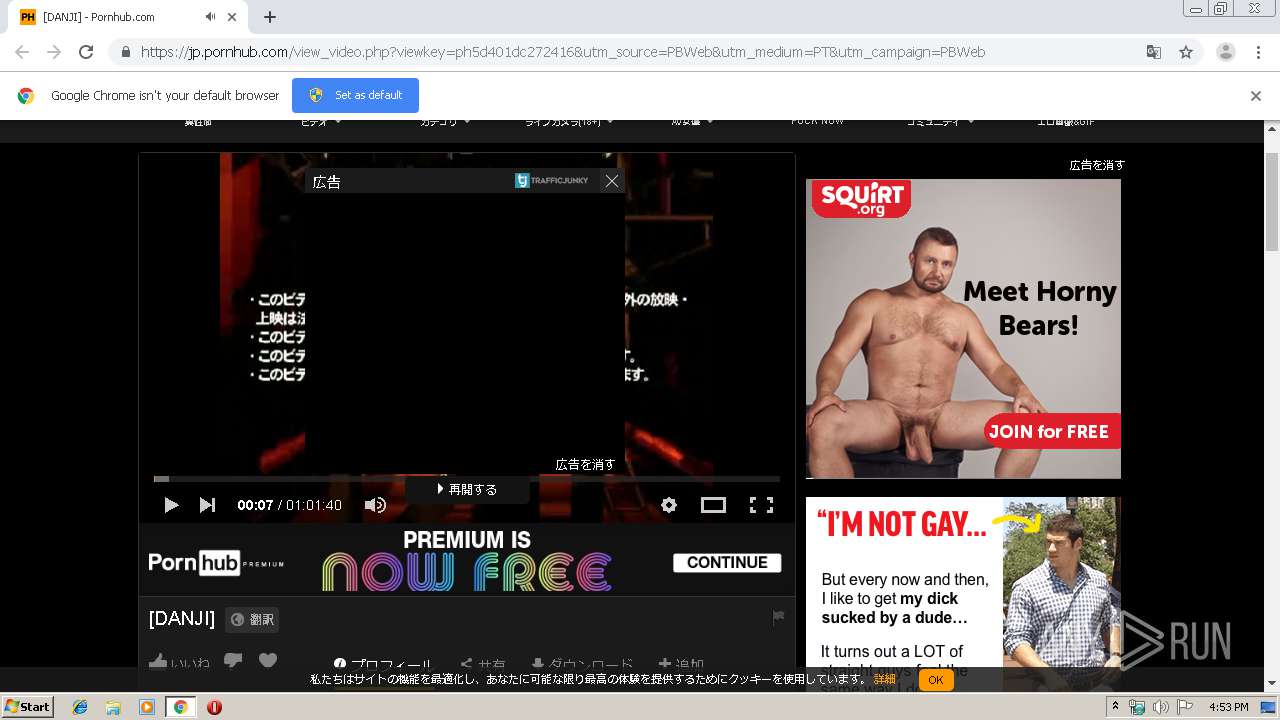
Task: Open the Chrome profile avatar
Action: 1226,52
